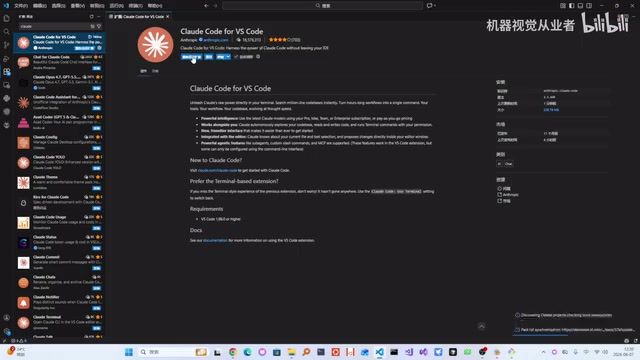This screenshot has width=640, height=360.
Task: Select Claude Theme extension in list
Action: tap(59, 182)
